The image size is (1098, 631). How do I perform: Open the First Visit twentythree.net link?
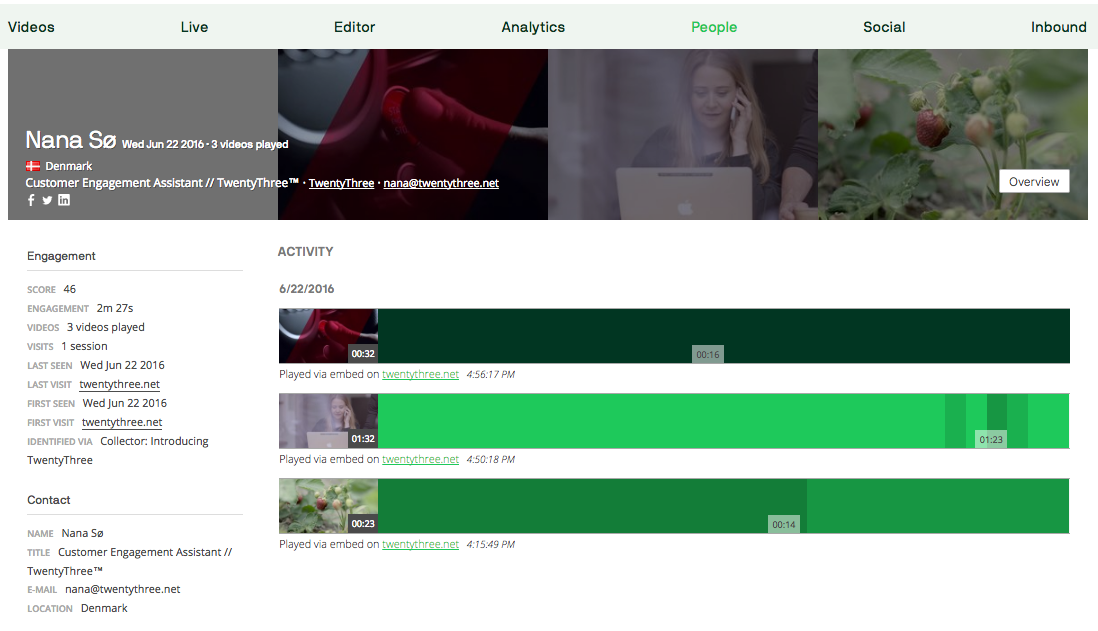[122, 422]
